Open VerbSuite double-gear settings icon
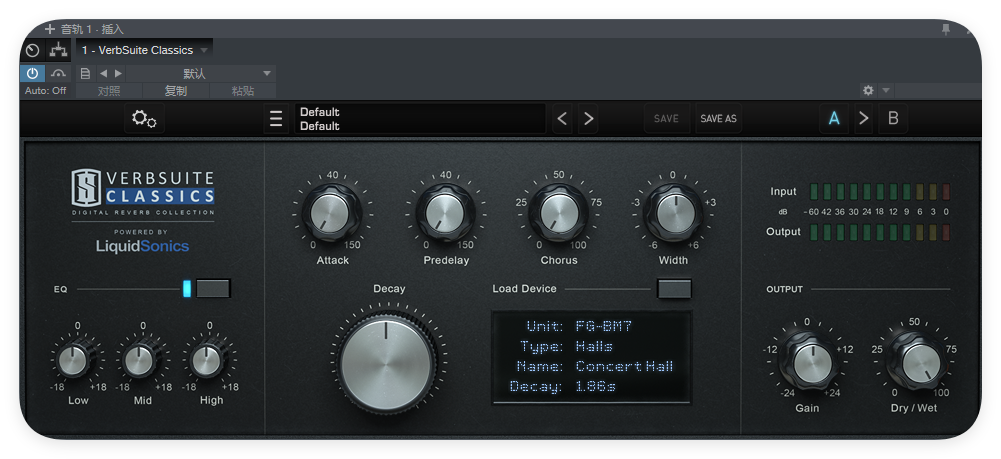 coord(144,119)
